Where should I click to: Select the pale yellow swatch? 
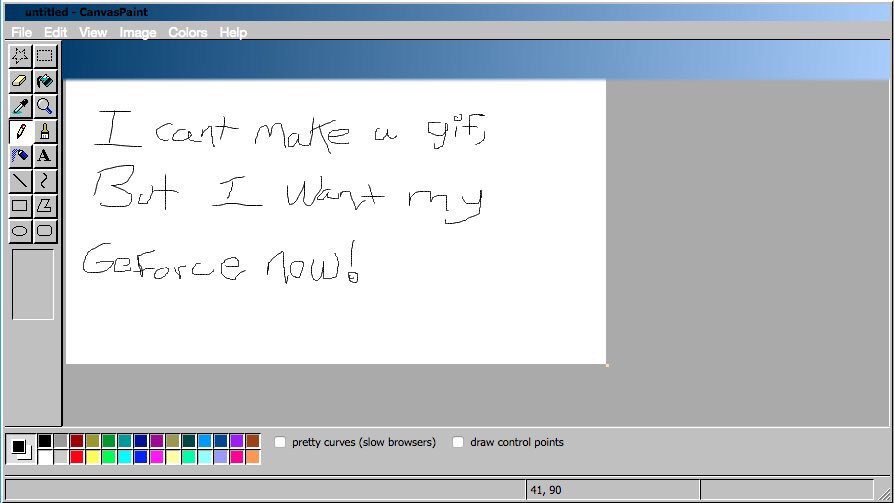click(173, 457)
